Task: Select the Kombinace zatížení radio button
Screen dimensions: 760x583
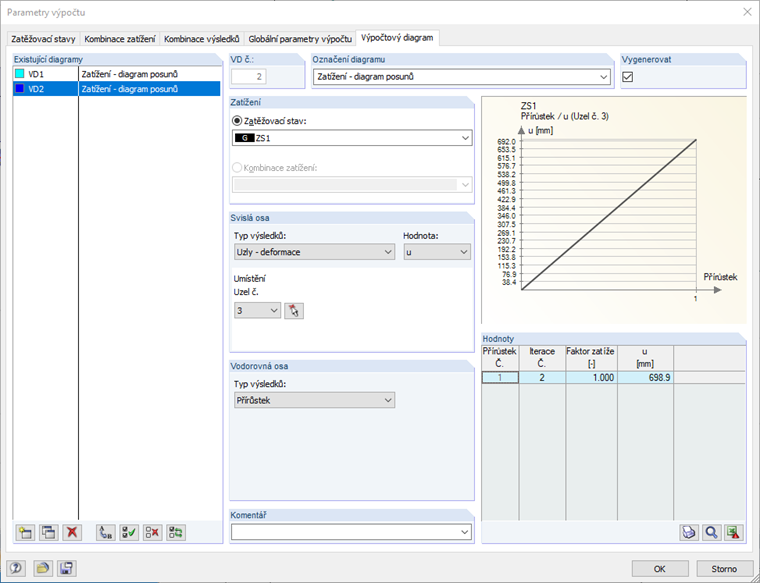Action: click(237, 168)
